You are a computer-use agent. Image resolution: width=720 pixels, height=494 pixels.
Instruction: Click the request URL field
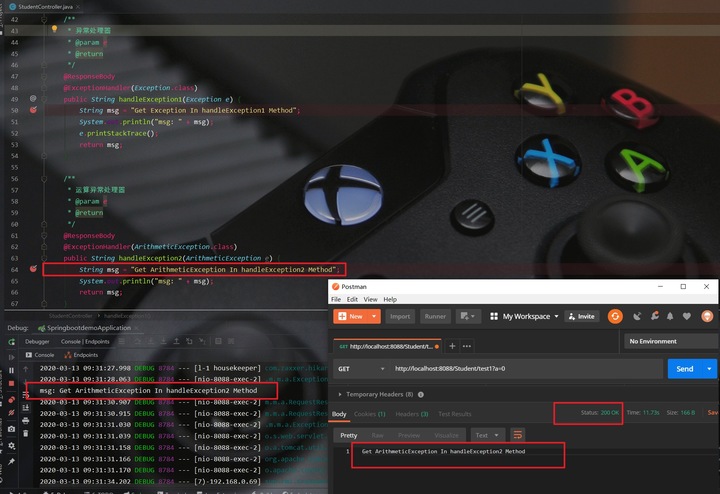[x=526, y=369]
